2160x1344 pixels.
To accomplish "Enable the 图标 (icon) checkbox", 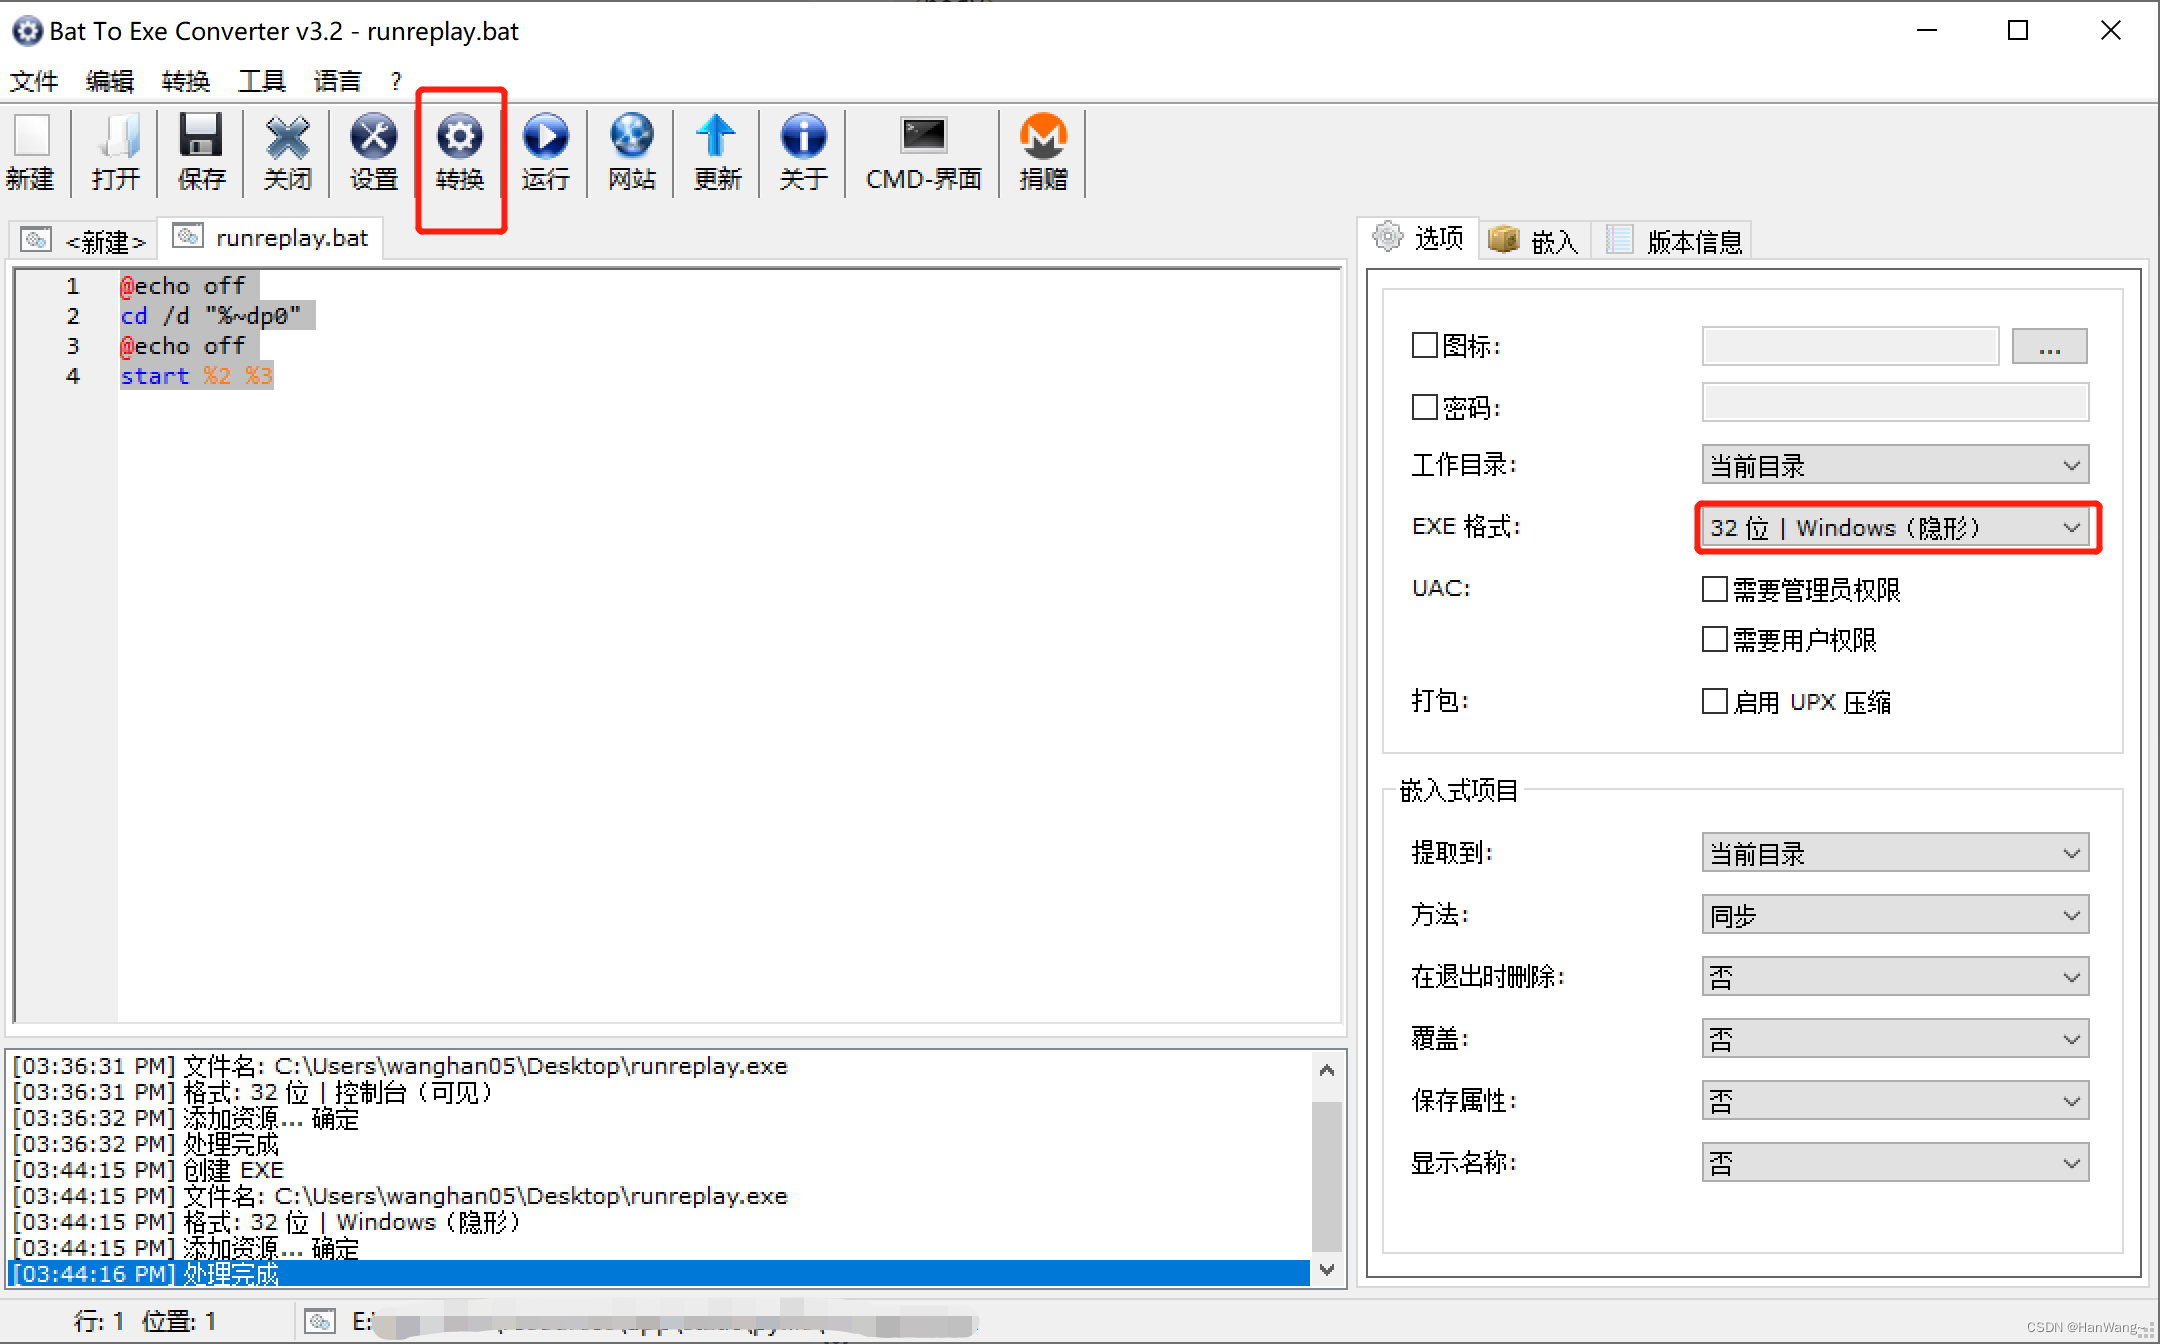I will (1425, 346).
